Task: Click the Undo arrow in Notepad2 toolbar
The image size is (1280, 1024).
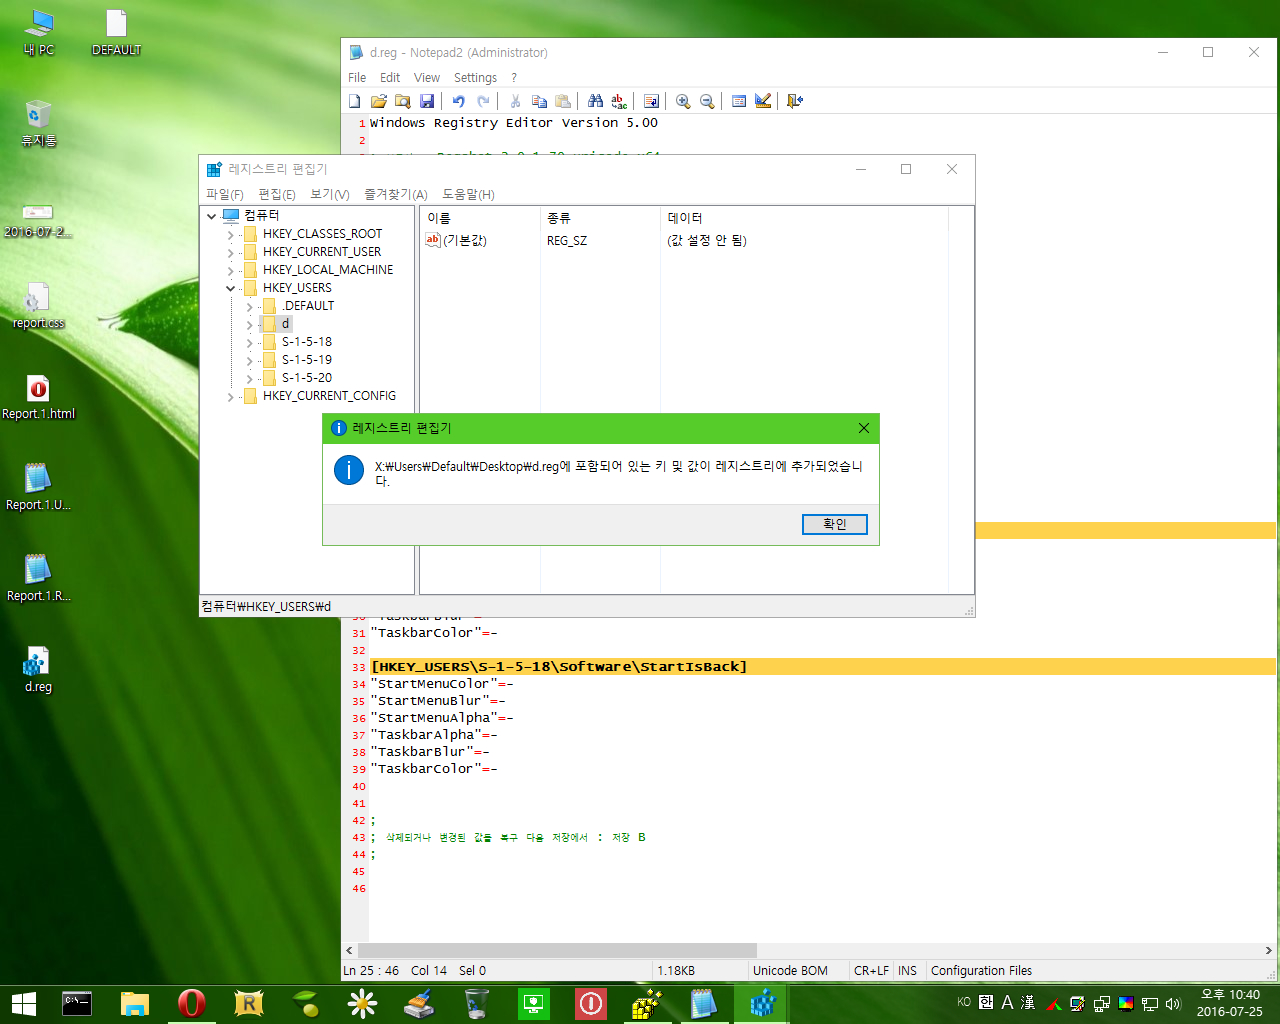Action: coord(459,101)
